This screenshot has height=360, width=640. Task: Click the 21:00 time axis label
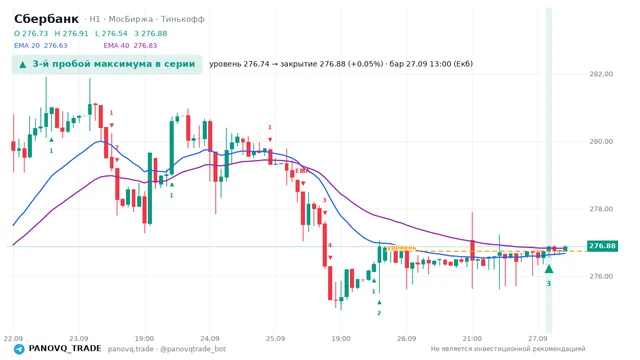(472, 339)
